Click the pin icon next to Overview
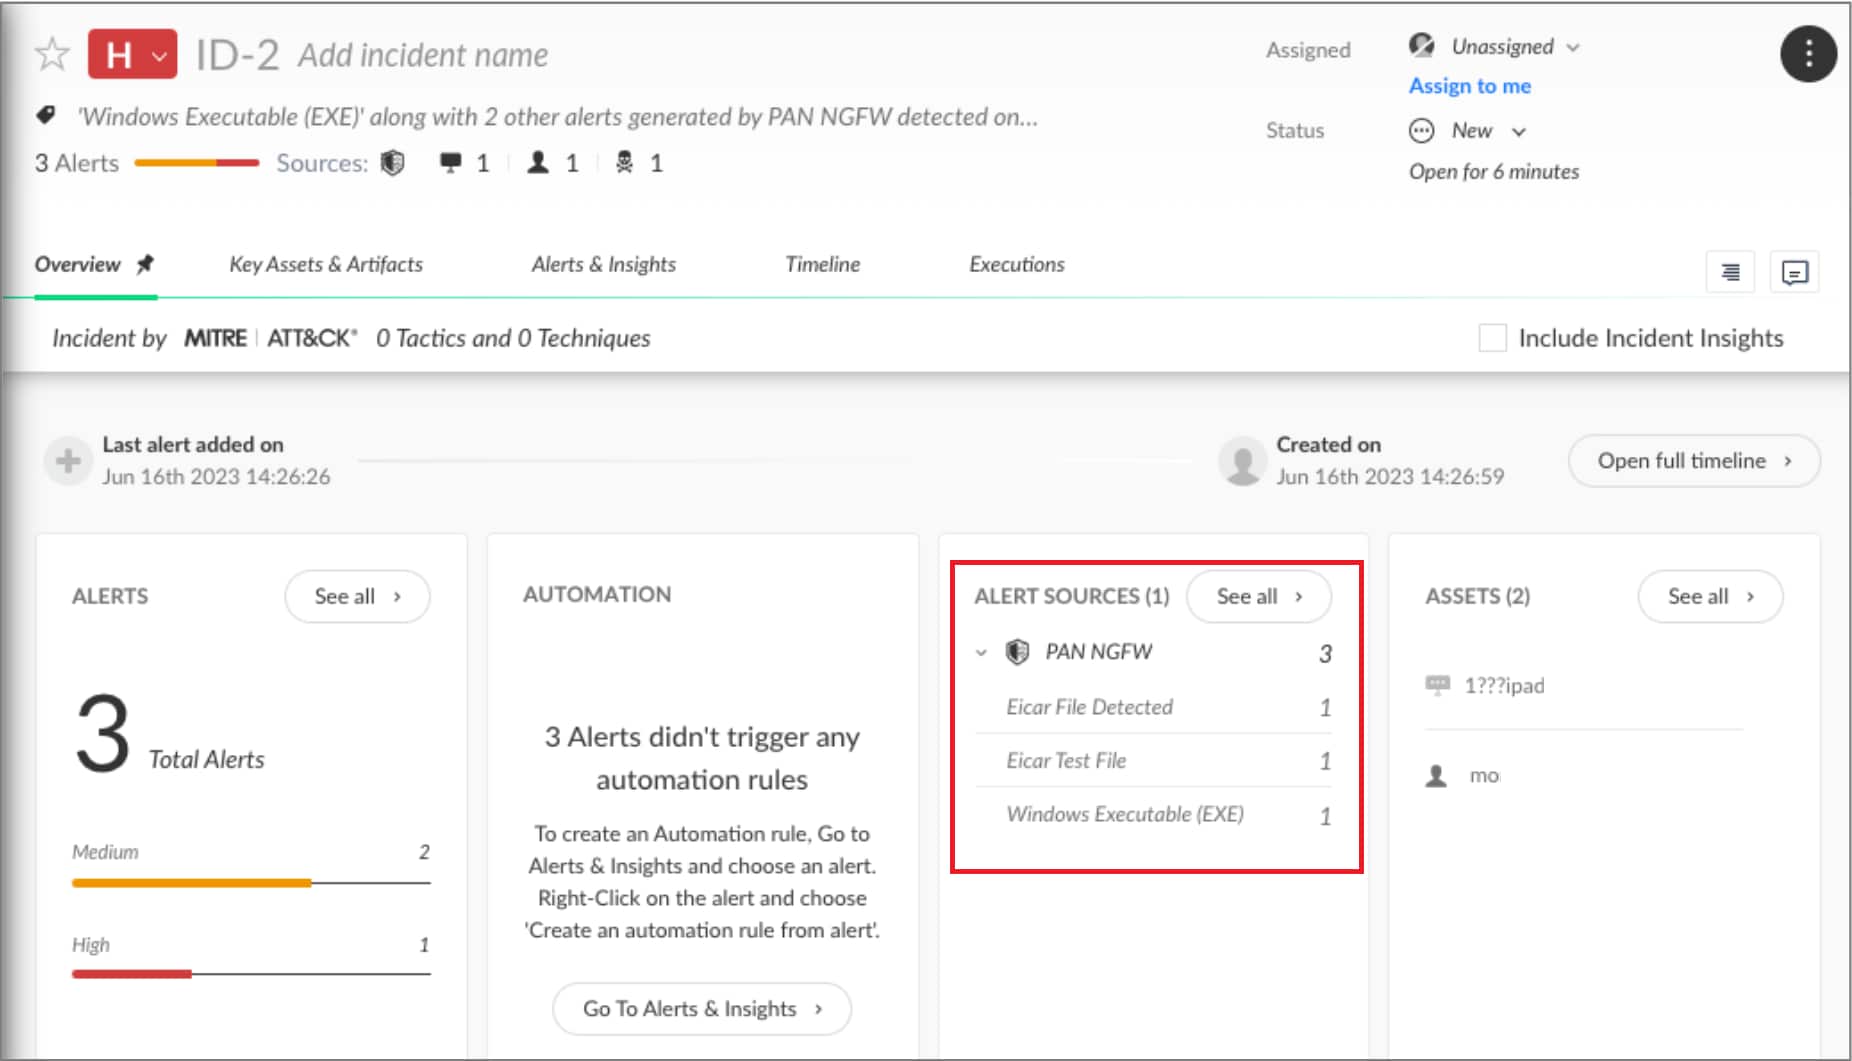Image resolution: width=1852 pixels, height=1061 pixels. click(x=145, y=264)
